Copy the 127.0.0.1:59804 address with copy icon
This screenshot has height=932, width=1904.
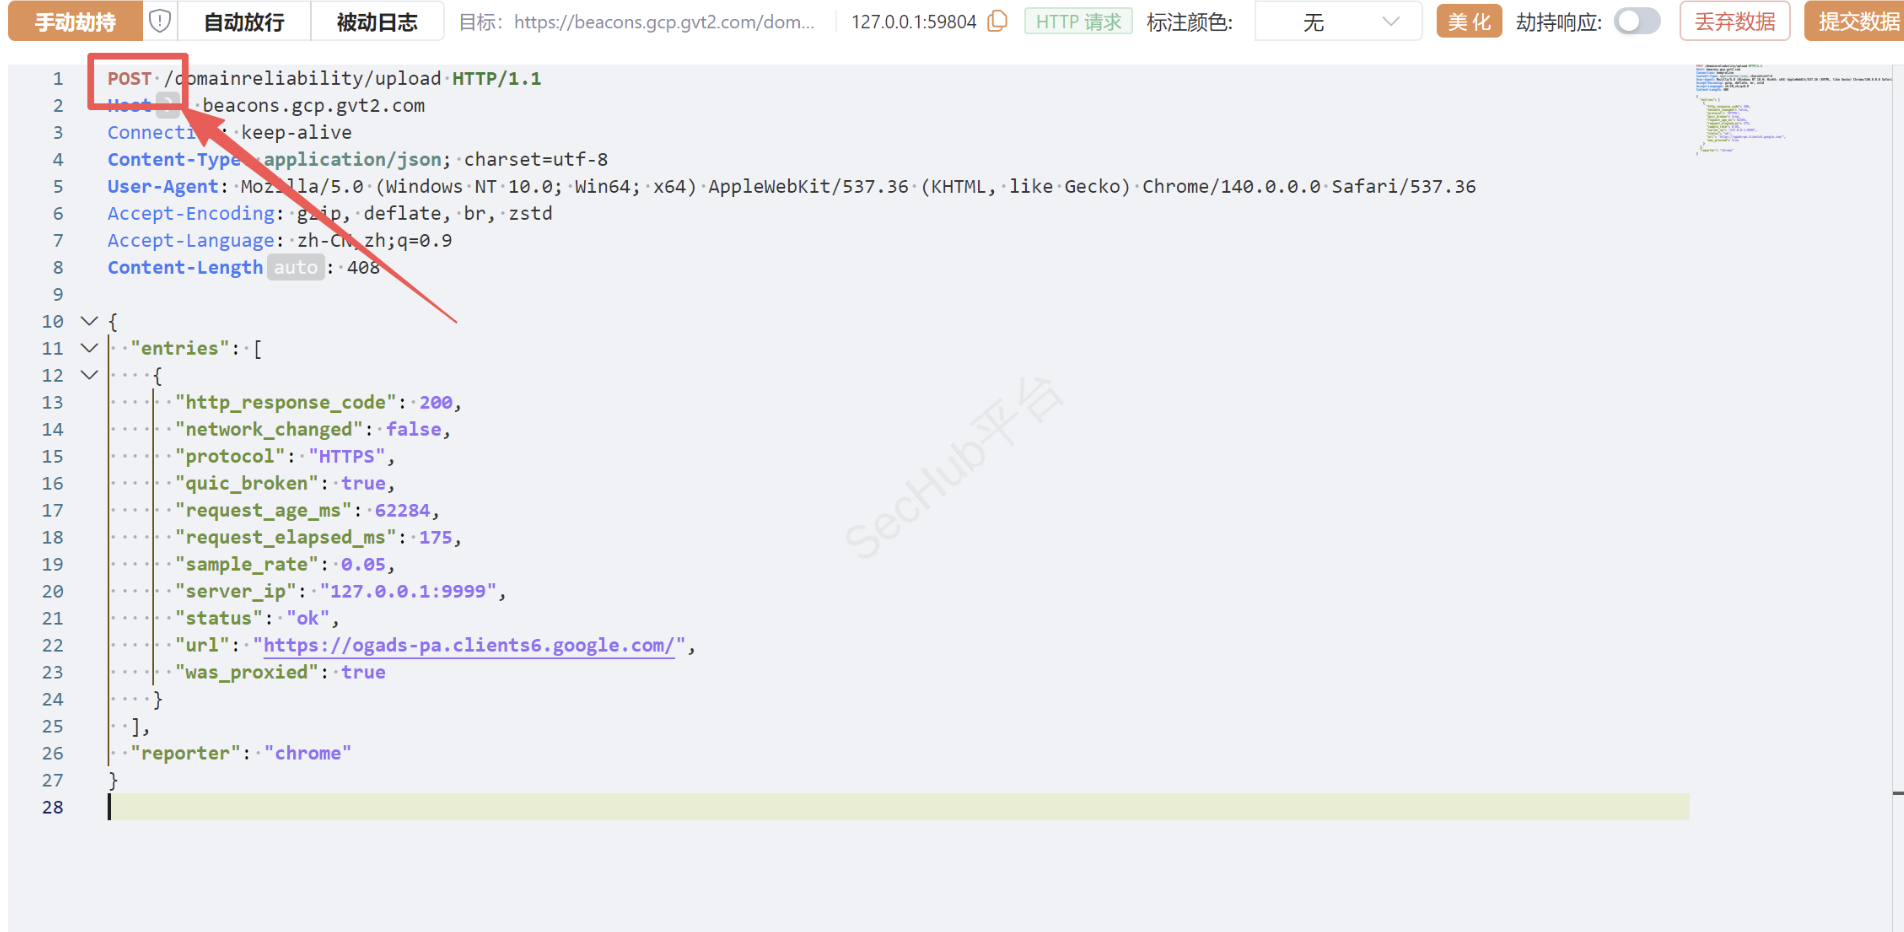point(997,21)
